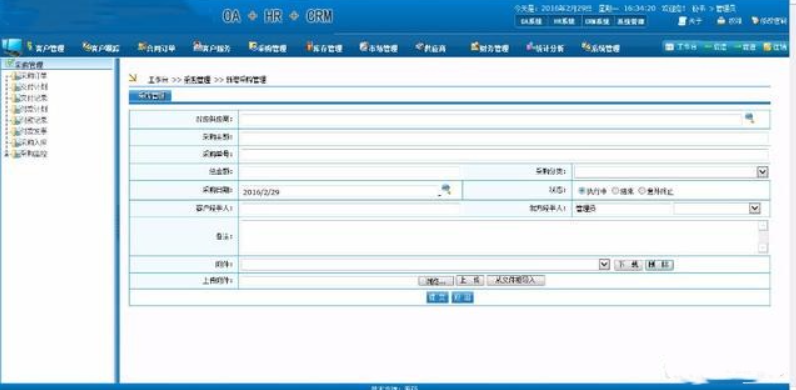
Task: Select the 执行中 status radio button
Action: [582, 191]
